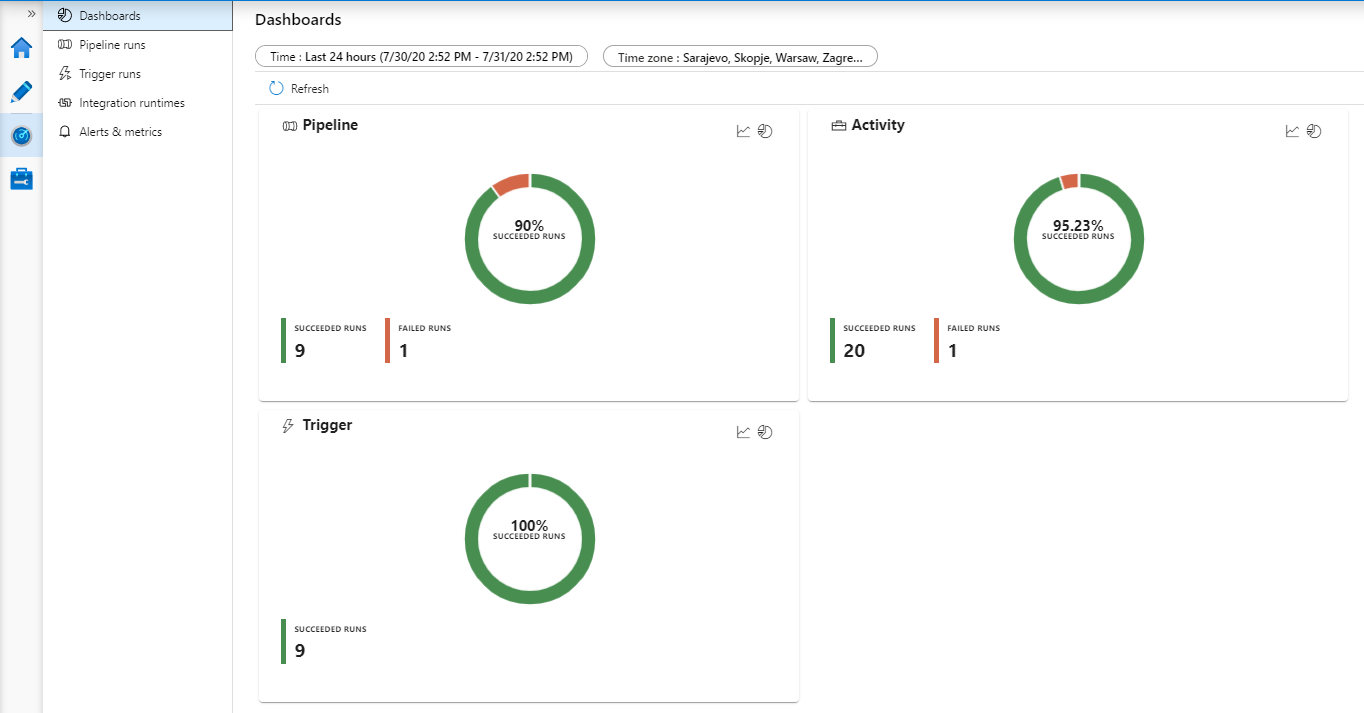Click the Pipeline donut chart's red failed segment
The width and height of the screenshot is (1364, 713).
tap(510, 183)
